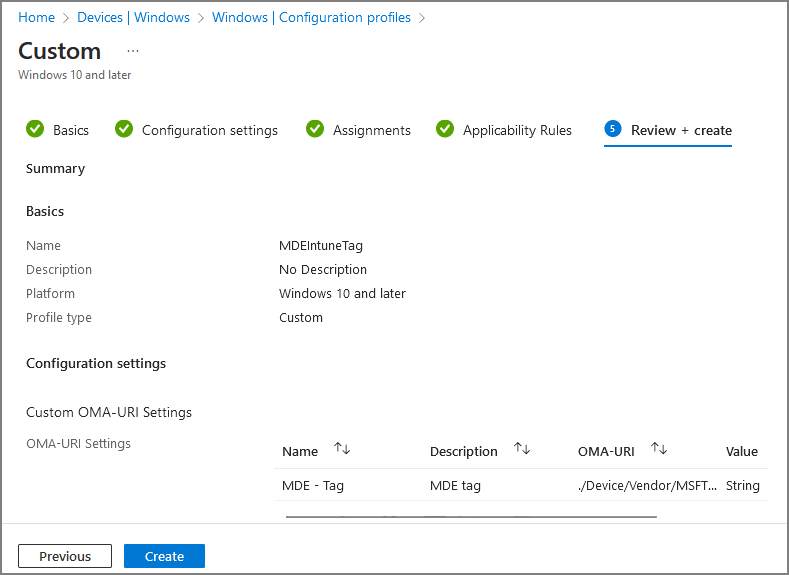Image resolution: width=789 pixels, height=575 pixels.
Task: Click the blue step 5 circle icon
Action: [x=612, y=129]
